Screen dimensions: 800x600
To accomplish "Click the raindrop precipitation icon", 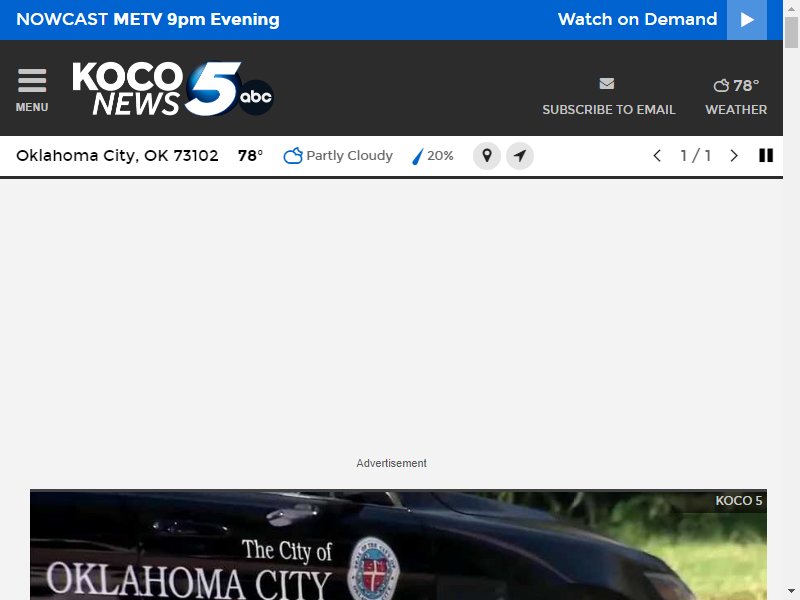I will point(417,156).
